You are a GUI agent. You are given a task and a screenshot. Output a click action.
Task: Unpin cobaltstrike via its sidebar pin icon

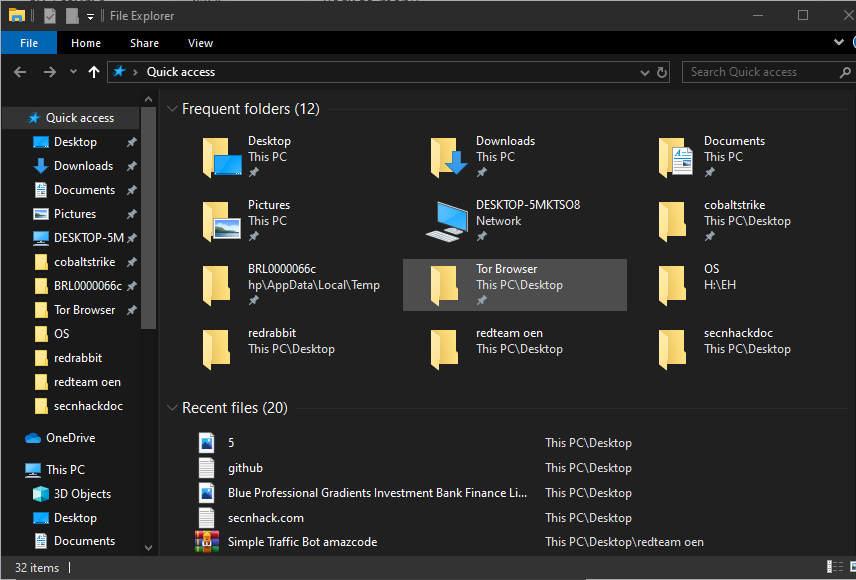(132, 262)
